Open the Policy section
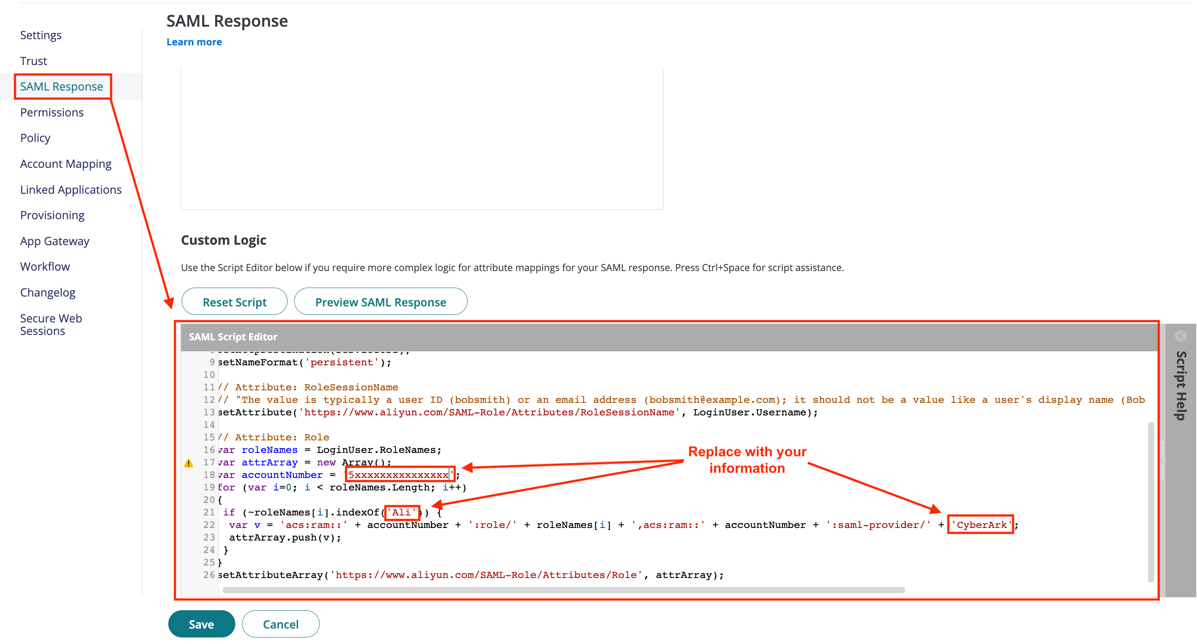Image resolution: width=1197 pixels, height=644 pixels. [x=35, y=138]
